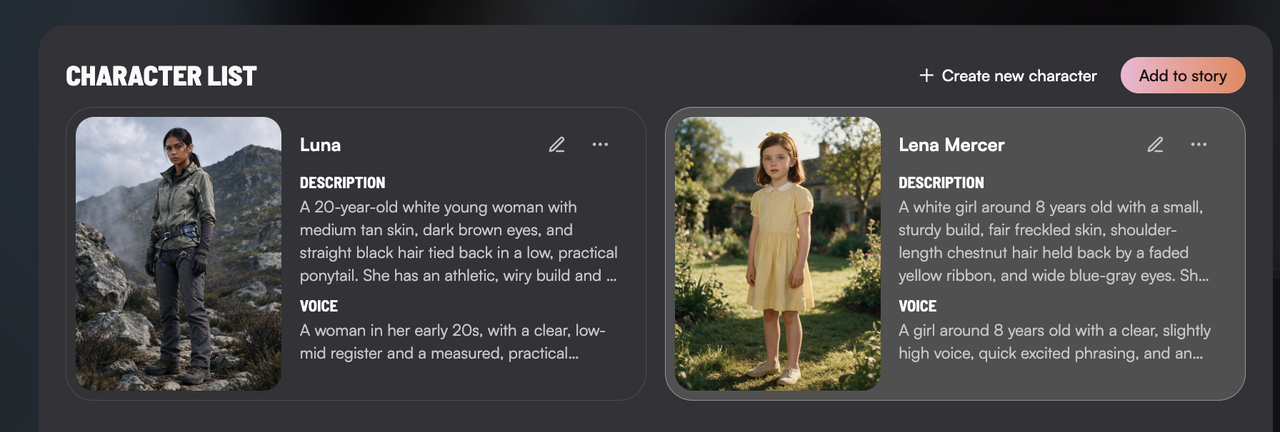Open Luna's portrait thumbnail
Screen dimensions: 1280x432
[x=179, y=254]
